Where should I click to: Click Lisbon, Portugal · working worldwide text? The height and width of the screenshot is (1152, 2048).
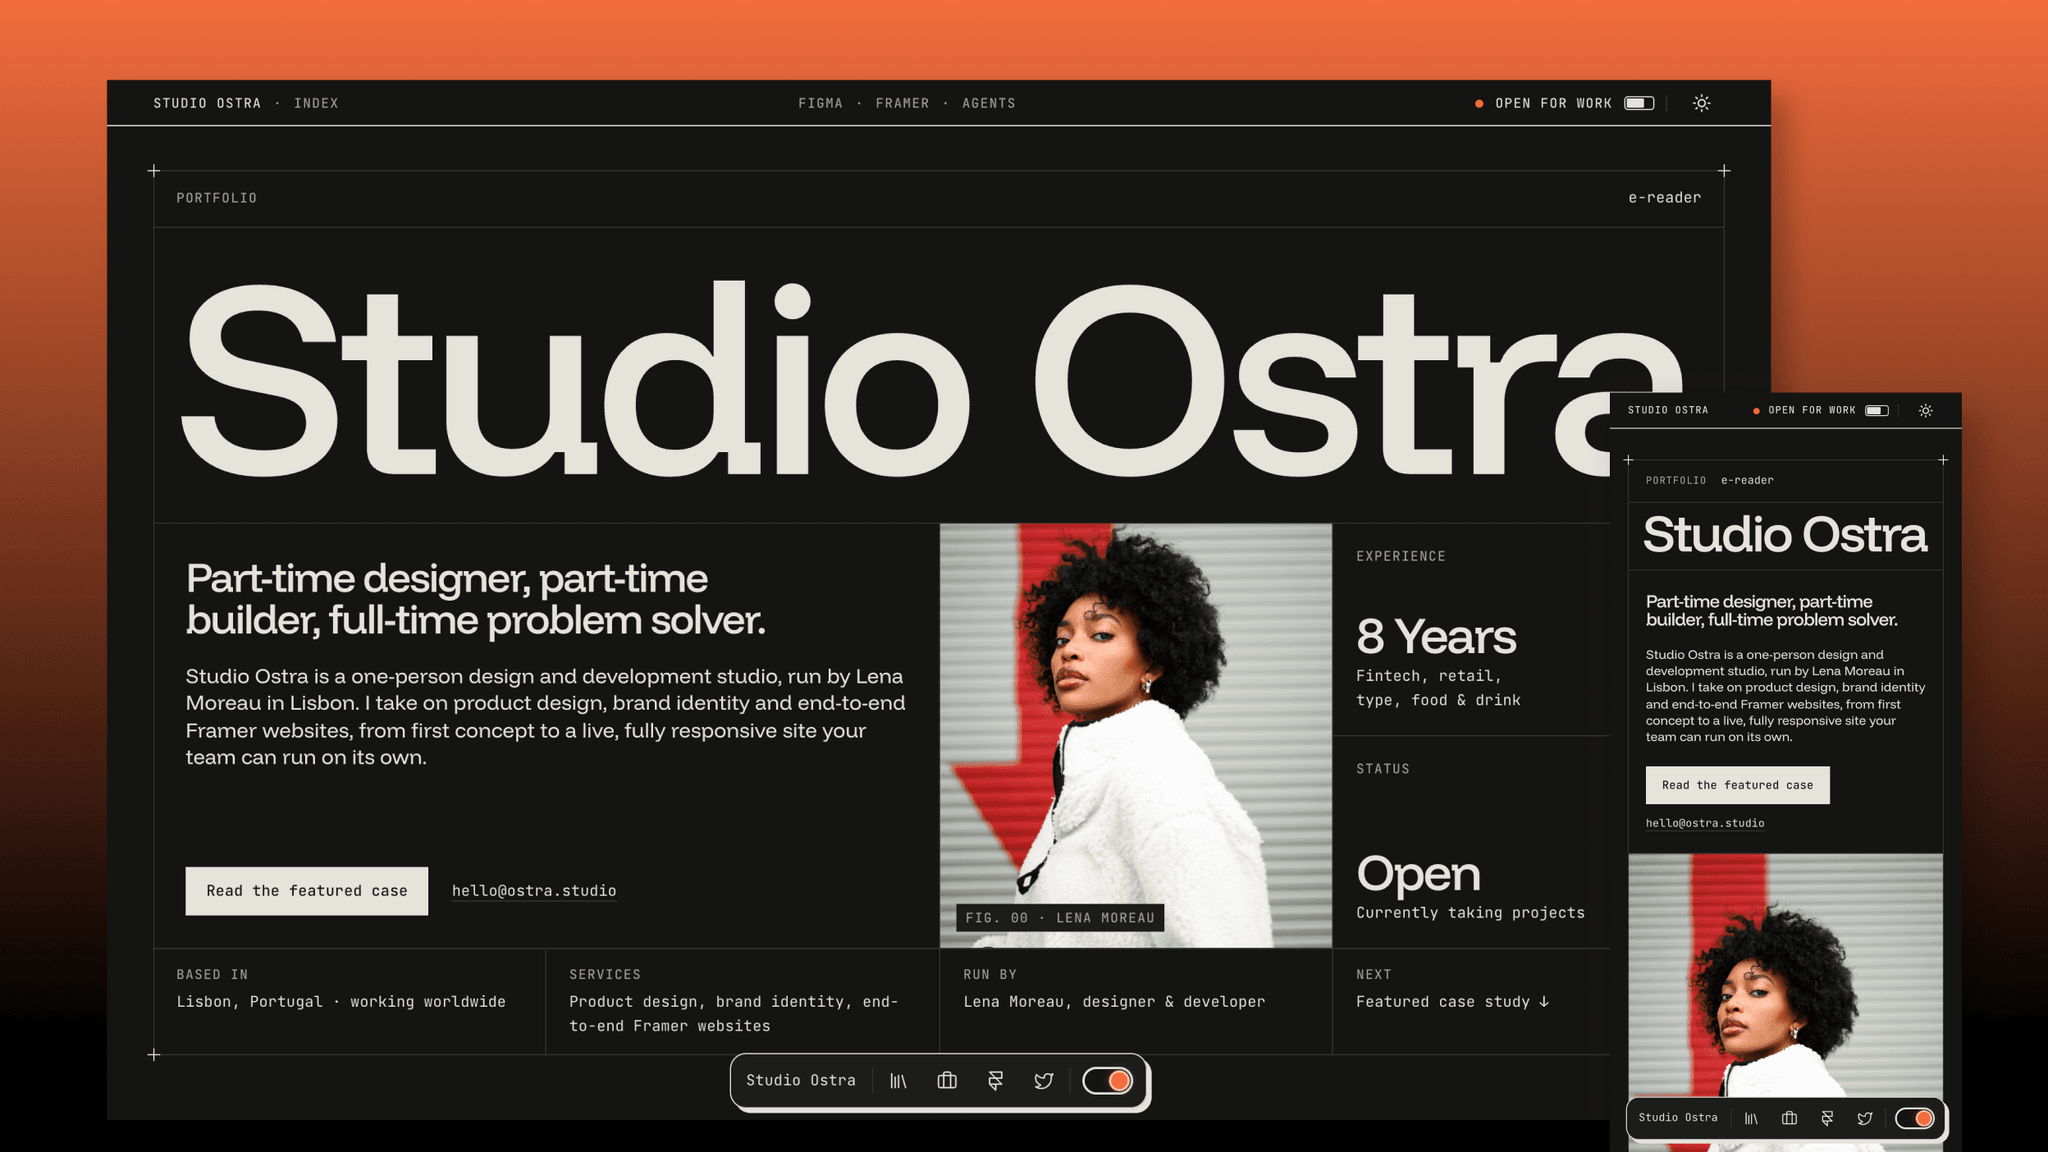341,1002
